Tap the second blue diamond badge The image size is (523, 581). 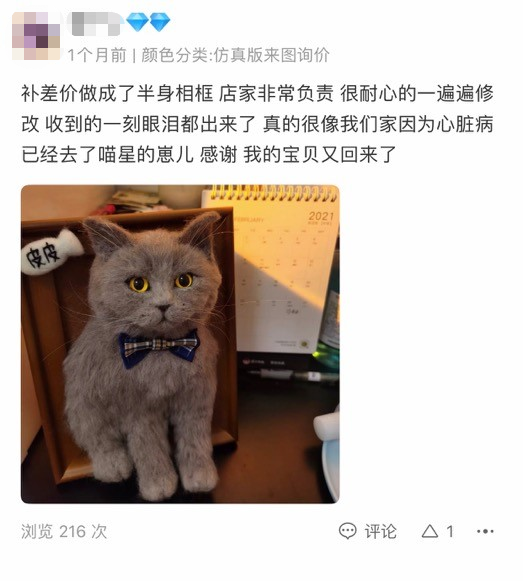160,22
